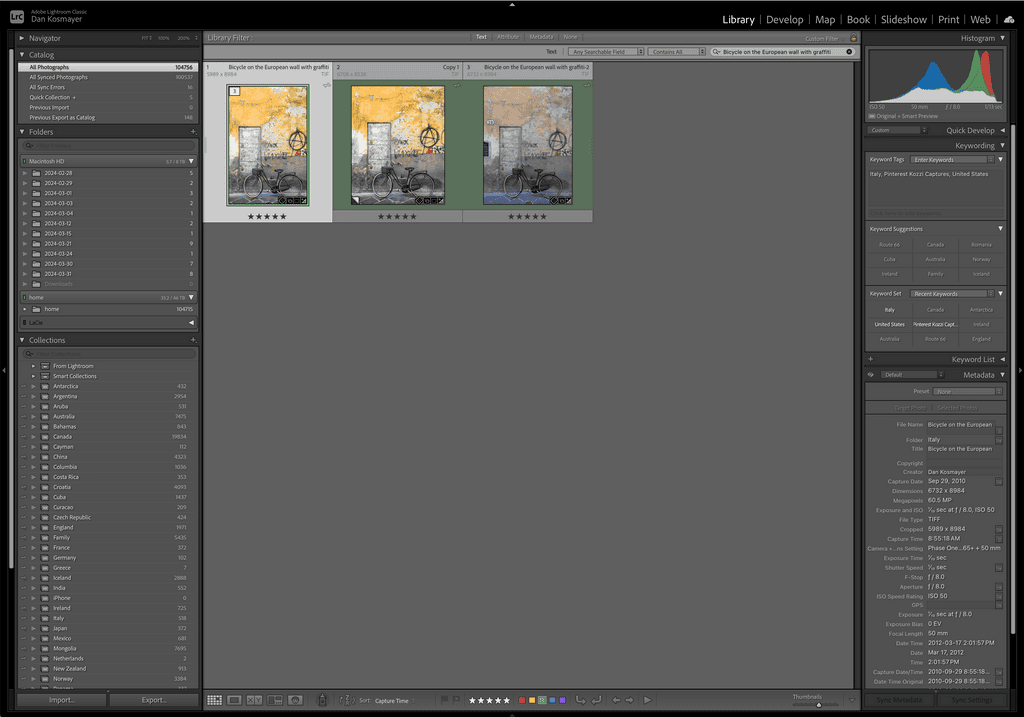
Task: Click the search magnifier in library filter
Action: (x=716, y=52)
